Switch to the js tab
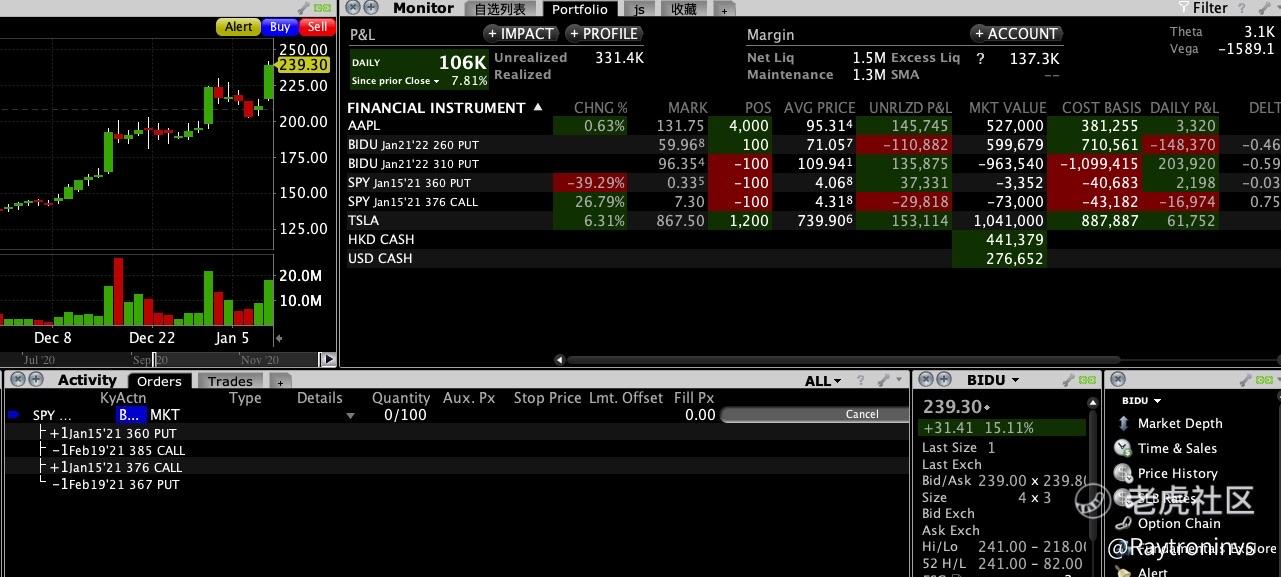This screenshot has width=1281, height=577. (639, 9)
